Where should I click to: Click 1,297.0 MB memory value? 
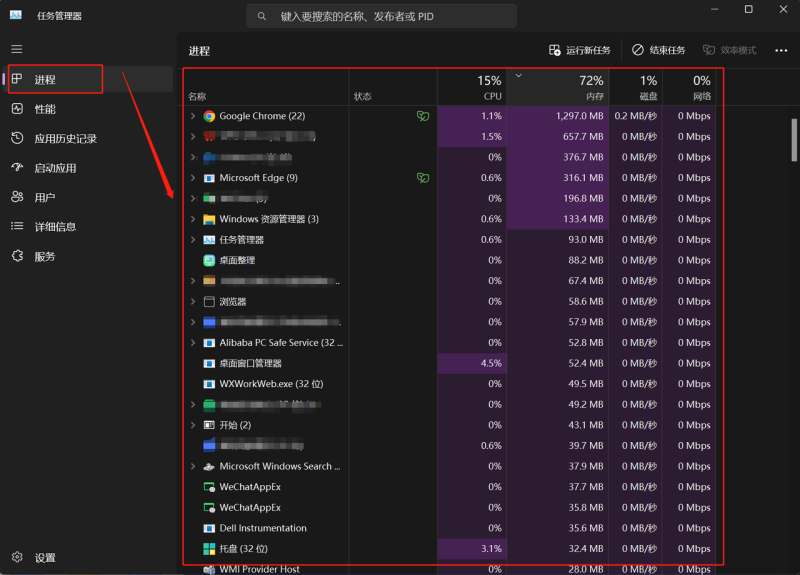(x=580, y=116)
